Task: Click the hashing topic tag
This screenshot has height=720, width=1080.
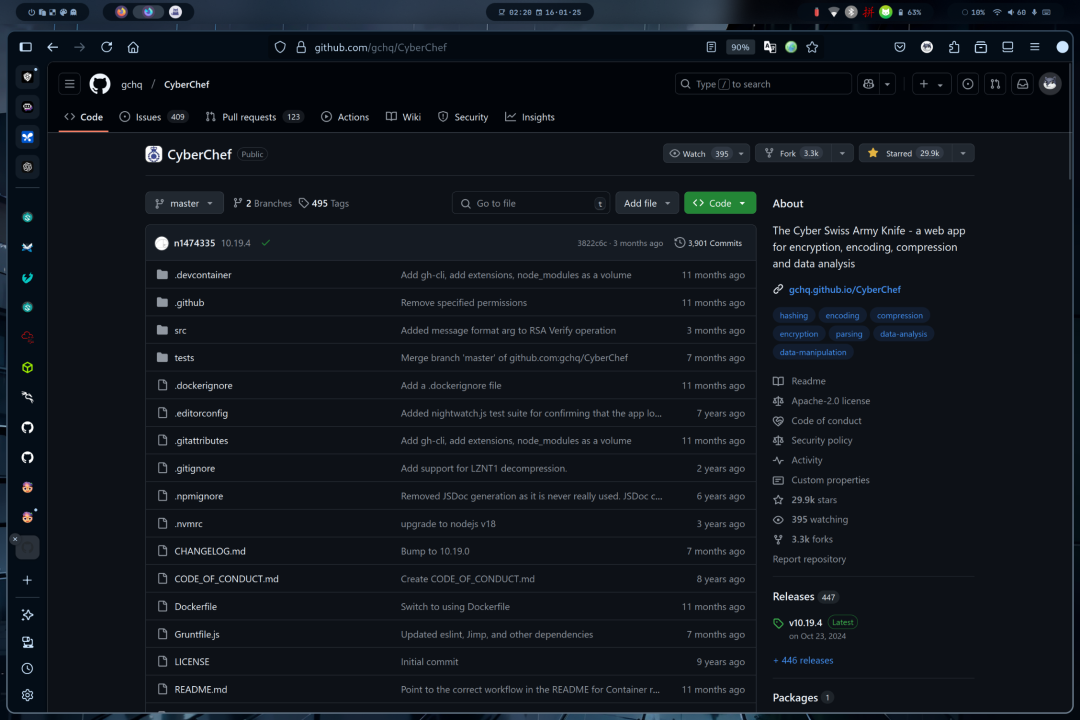Action: (793, 316)
